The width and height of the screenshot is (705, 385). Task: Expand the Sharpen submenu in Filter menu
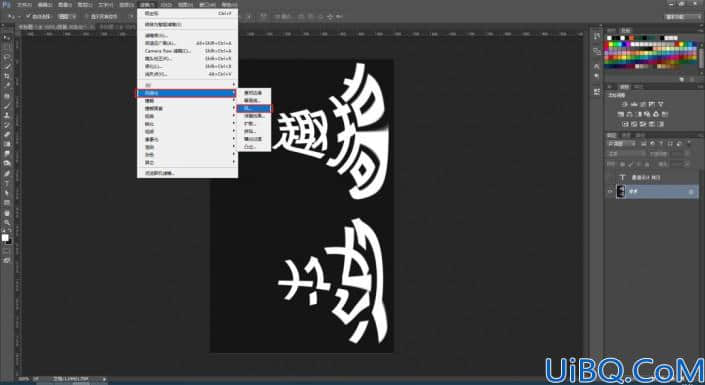pyautogui.click(x=187, y=124)
